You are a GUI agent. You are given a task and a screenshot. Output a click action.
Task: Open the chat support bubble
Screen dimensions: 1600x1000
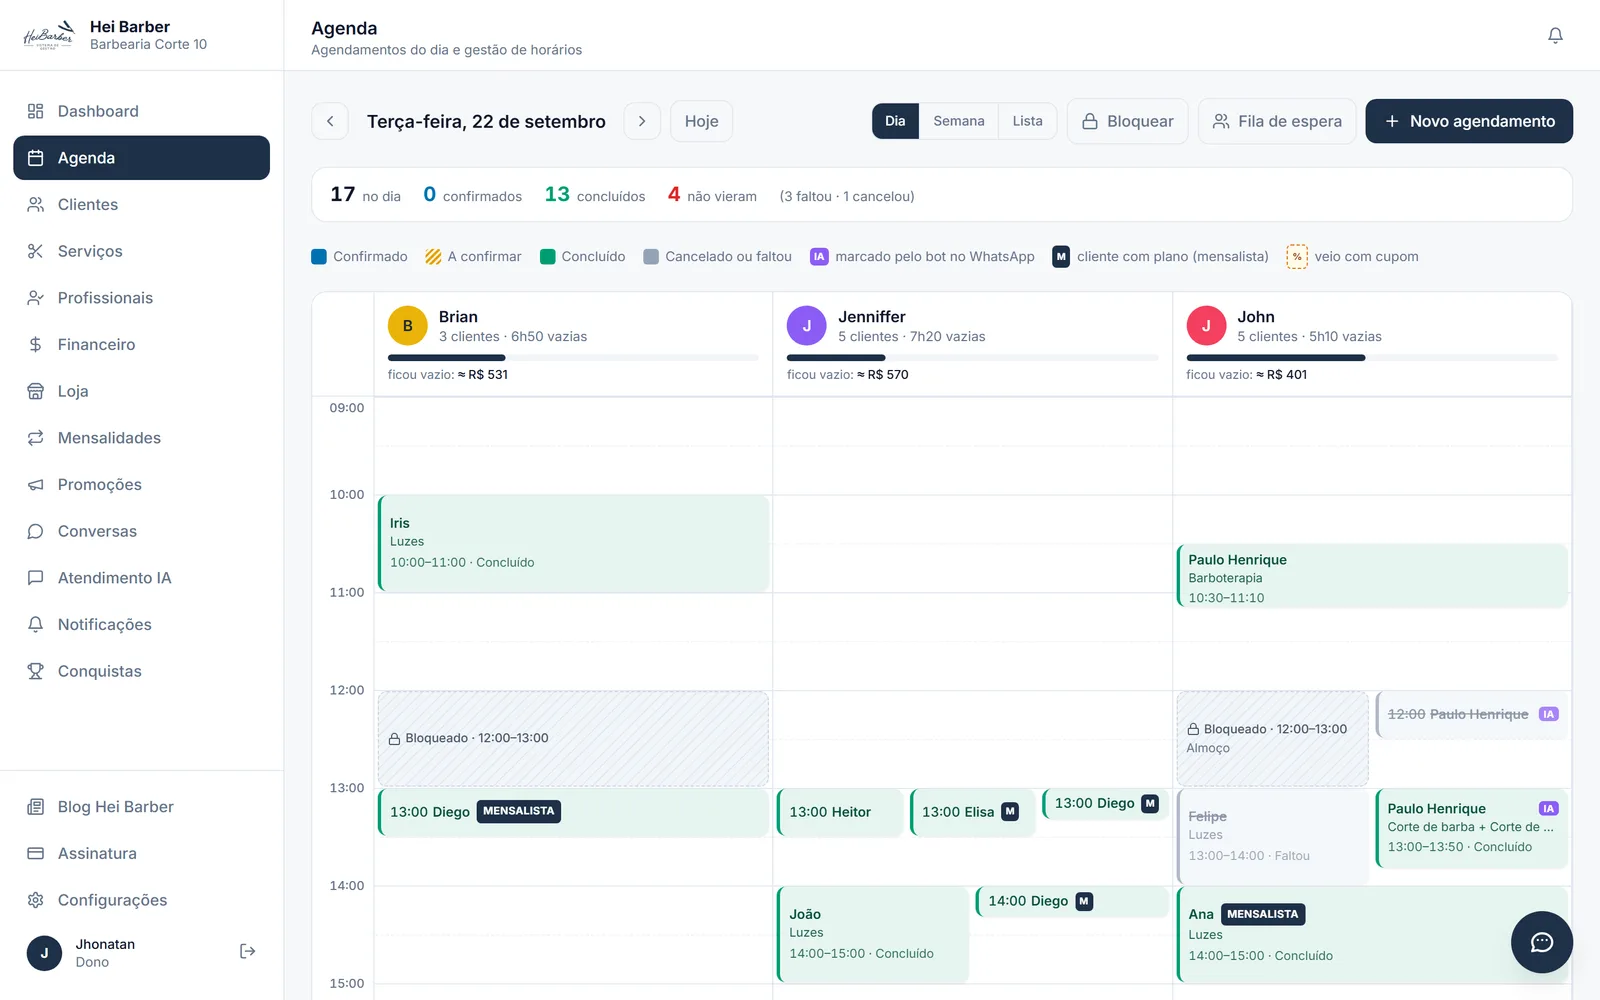pyautogui.click(x=1541, y=942)
